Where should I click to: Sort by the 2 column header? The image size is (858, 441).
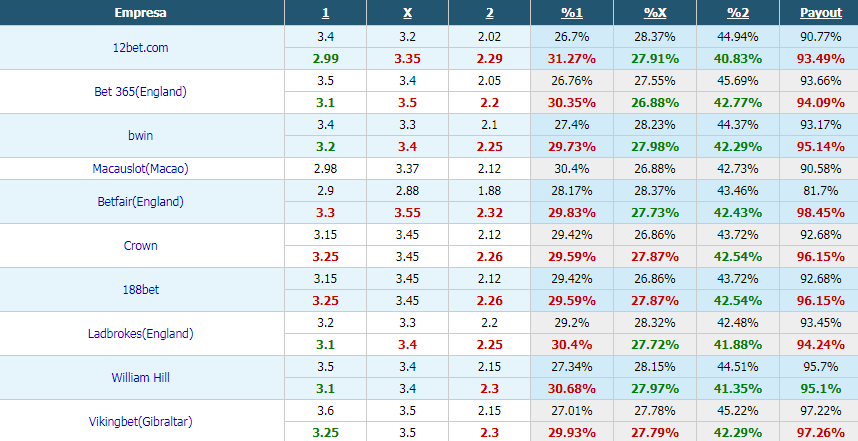point(490,13)
